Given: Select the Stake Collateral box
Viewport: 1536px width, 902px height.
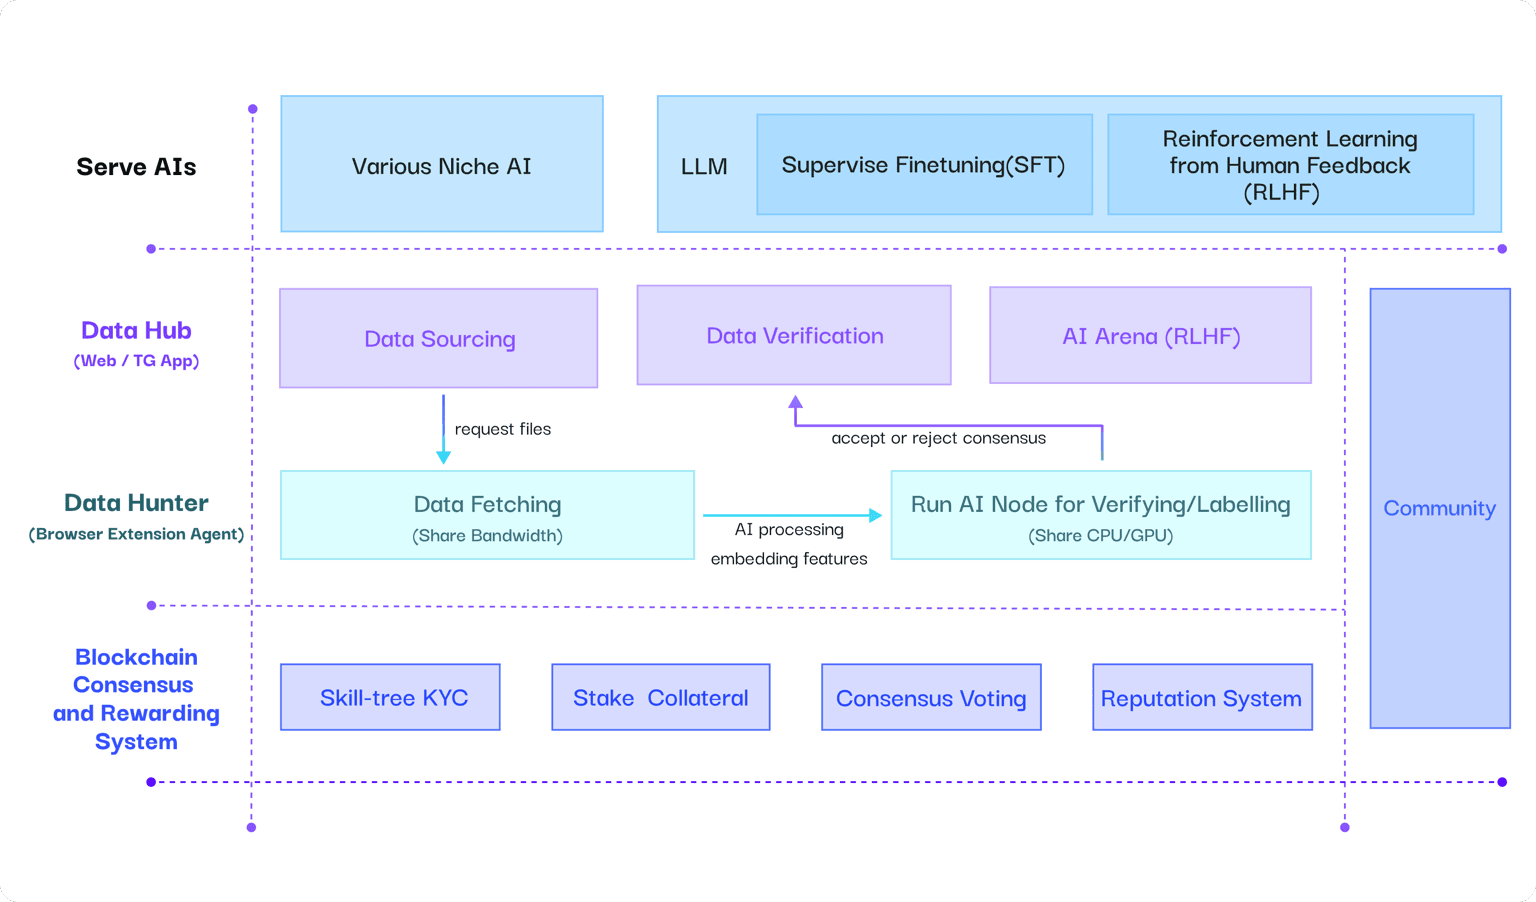Looking at the screenshot, I should tap(660, 698).
